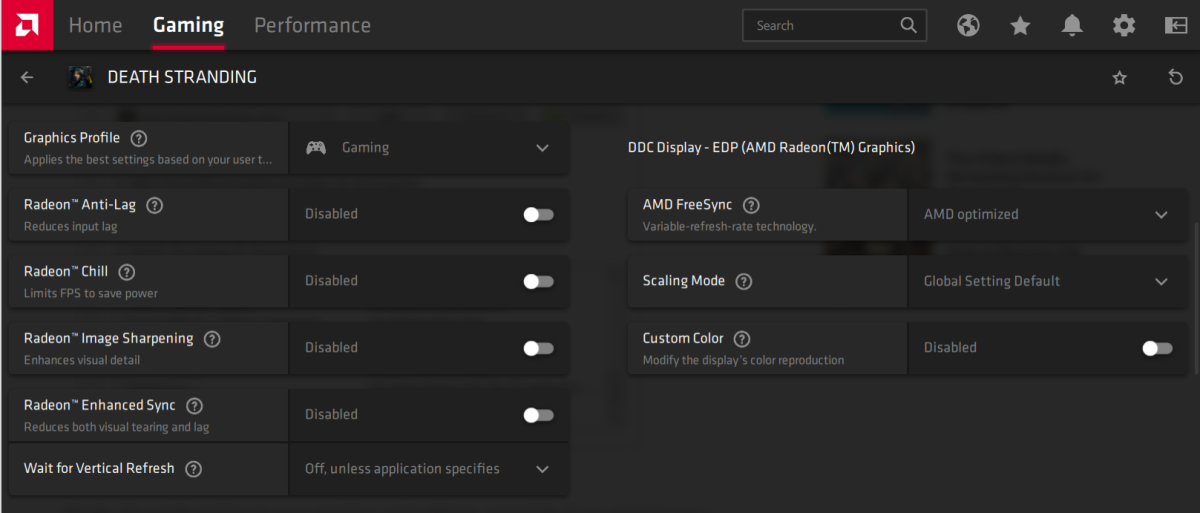Click the sidebar panel toggle icon
This screenshot has width=1200, height=513.
(1176, 26)
